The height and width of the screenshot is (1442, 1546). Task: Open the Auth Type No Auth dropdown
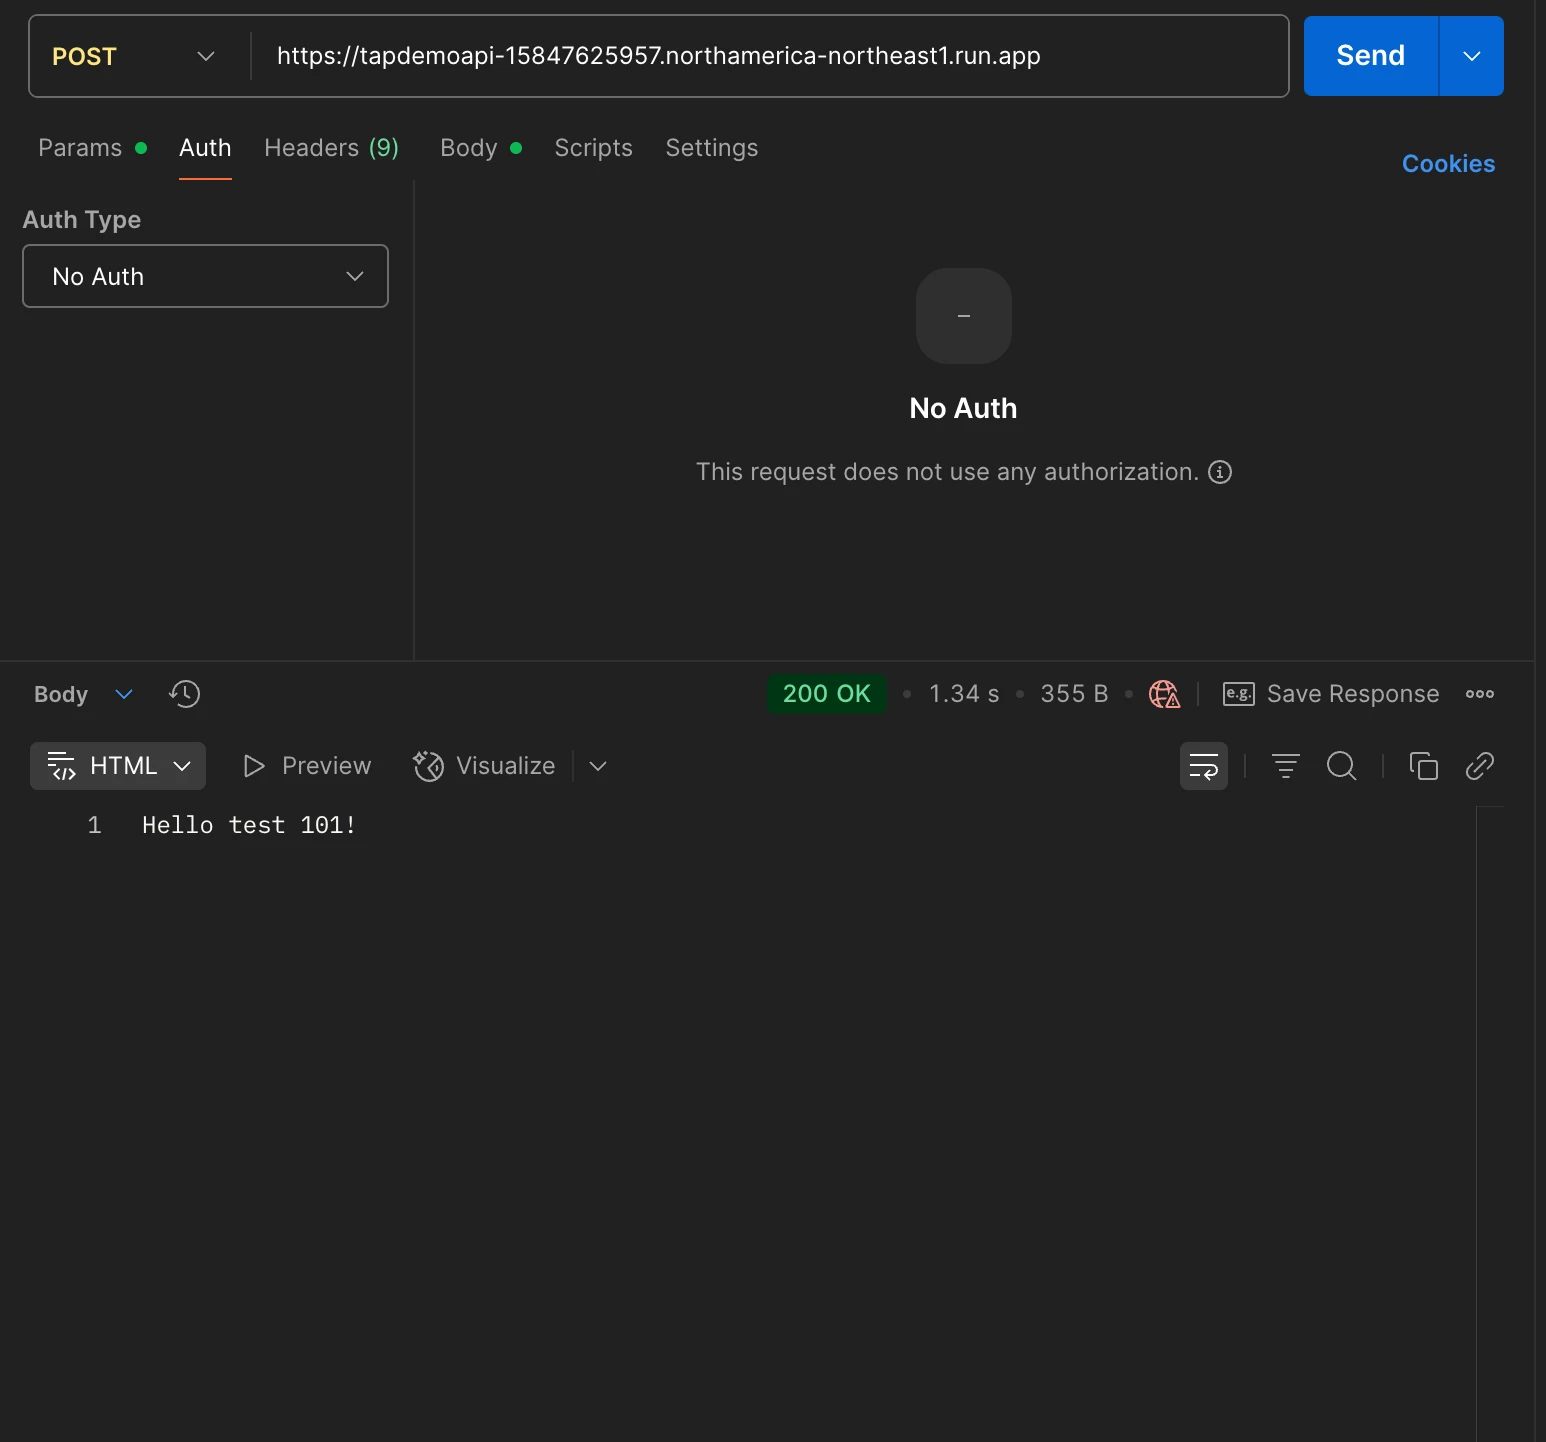point(205,276)
